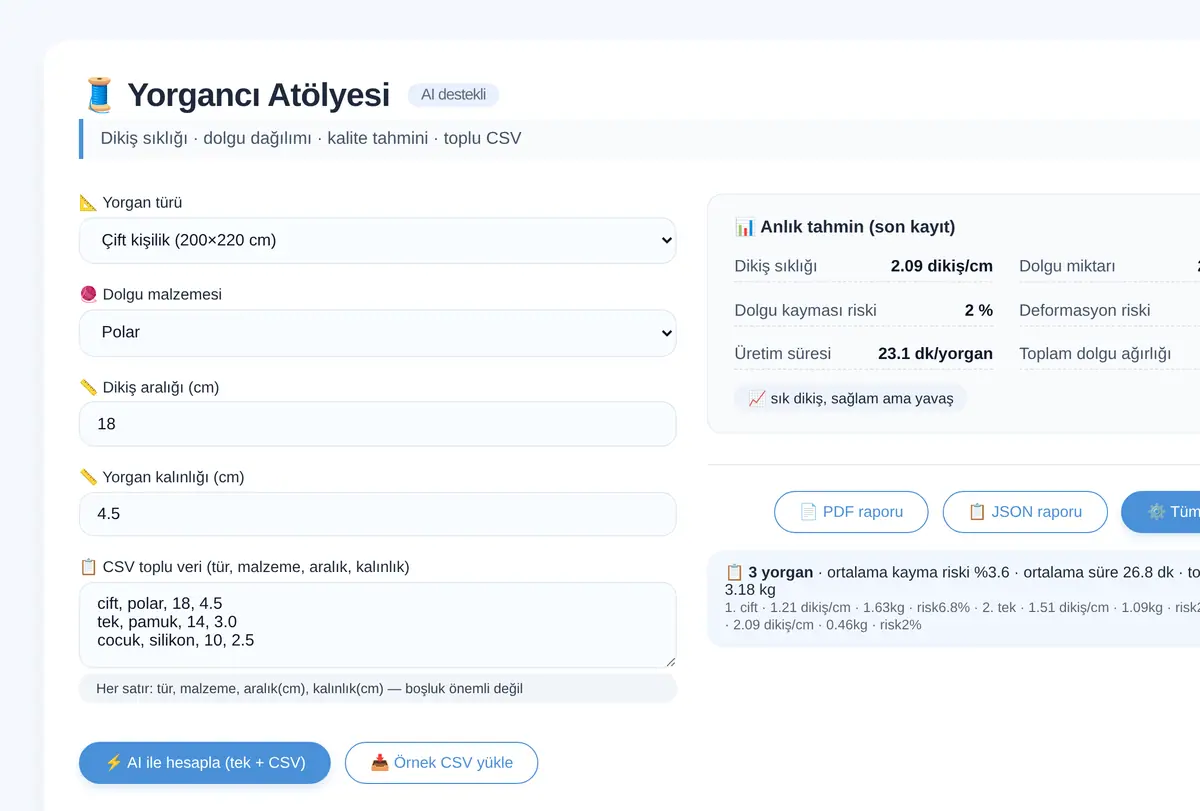
Task: Click the subtitle line about dikiş sıklığı
Action: click(311, 138)
